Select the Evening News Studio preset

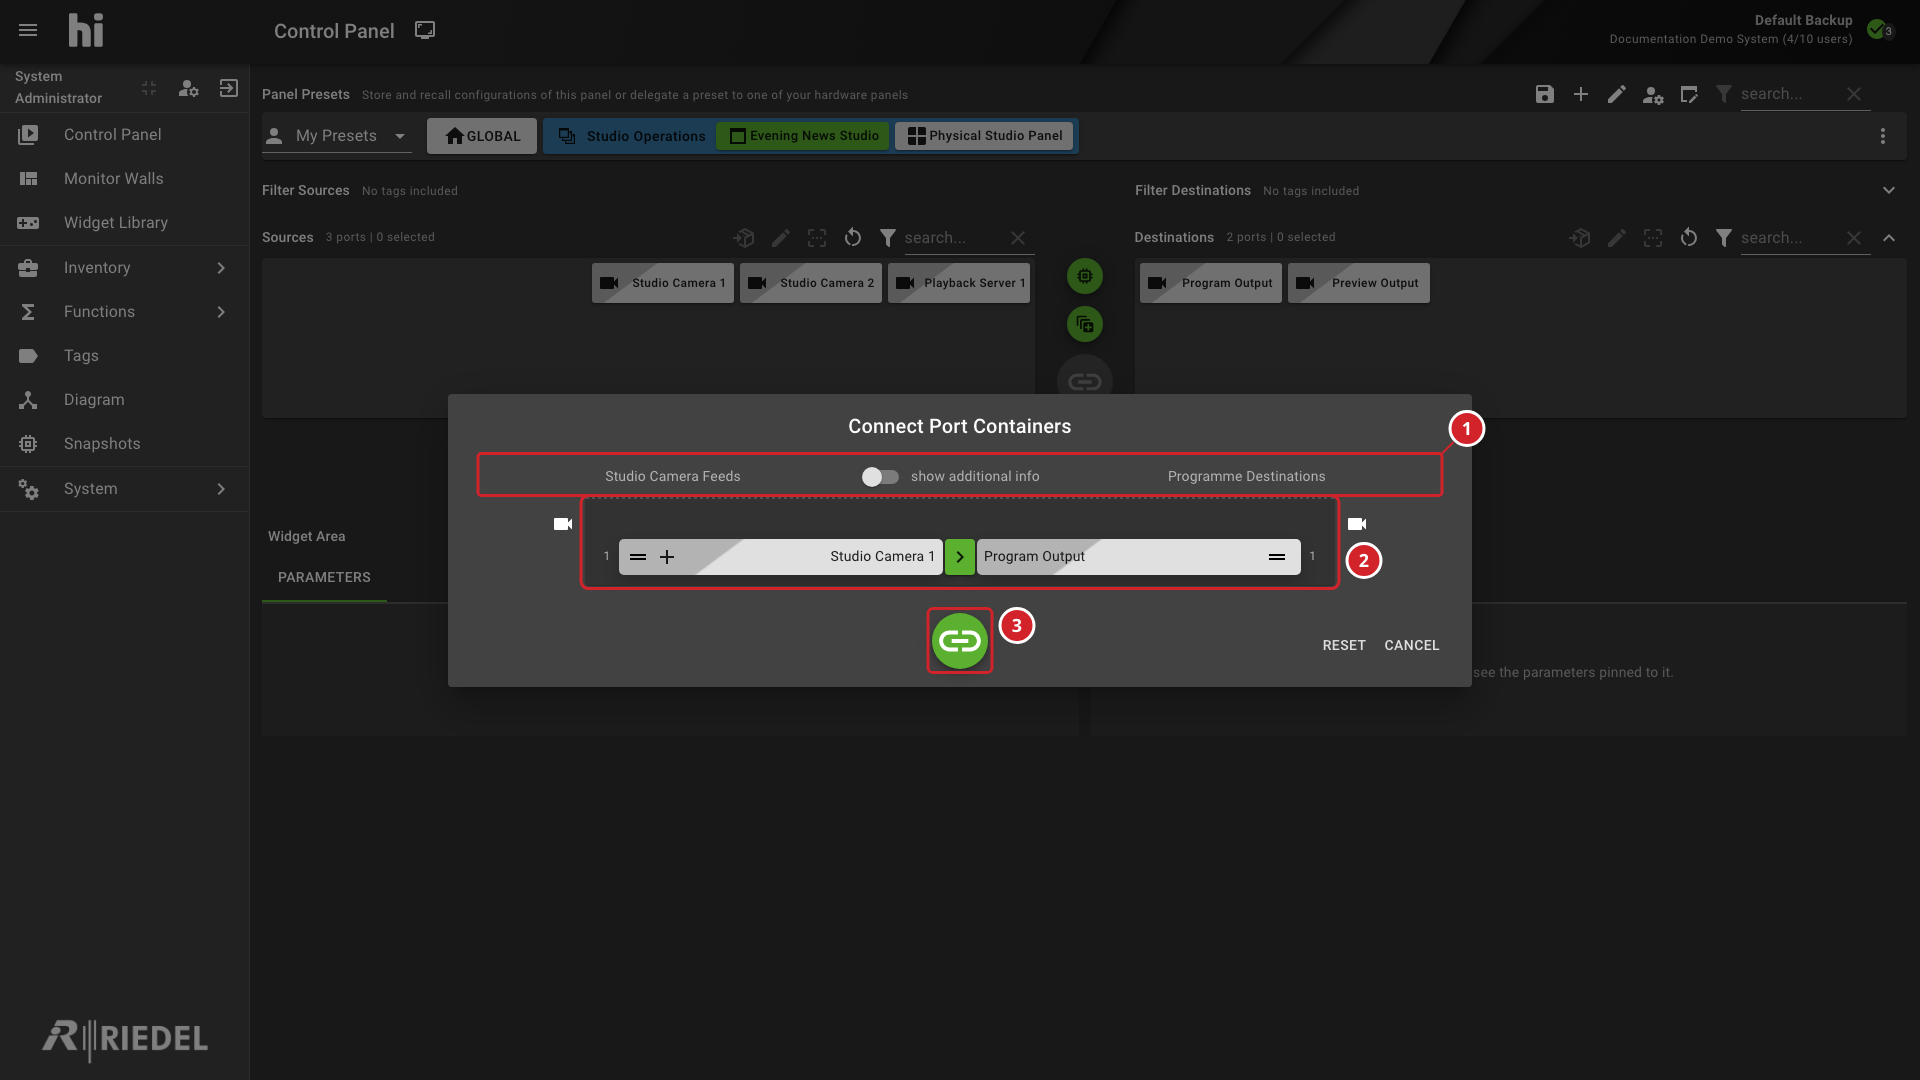pos(803,136)
